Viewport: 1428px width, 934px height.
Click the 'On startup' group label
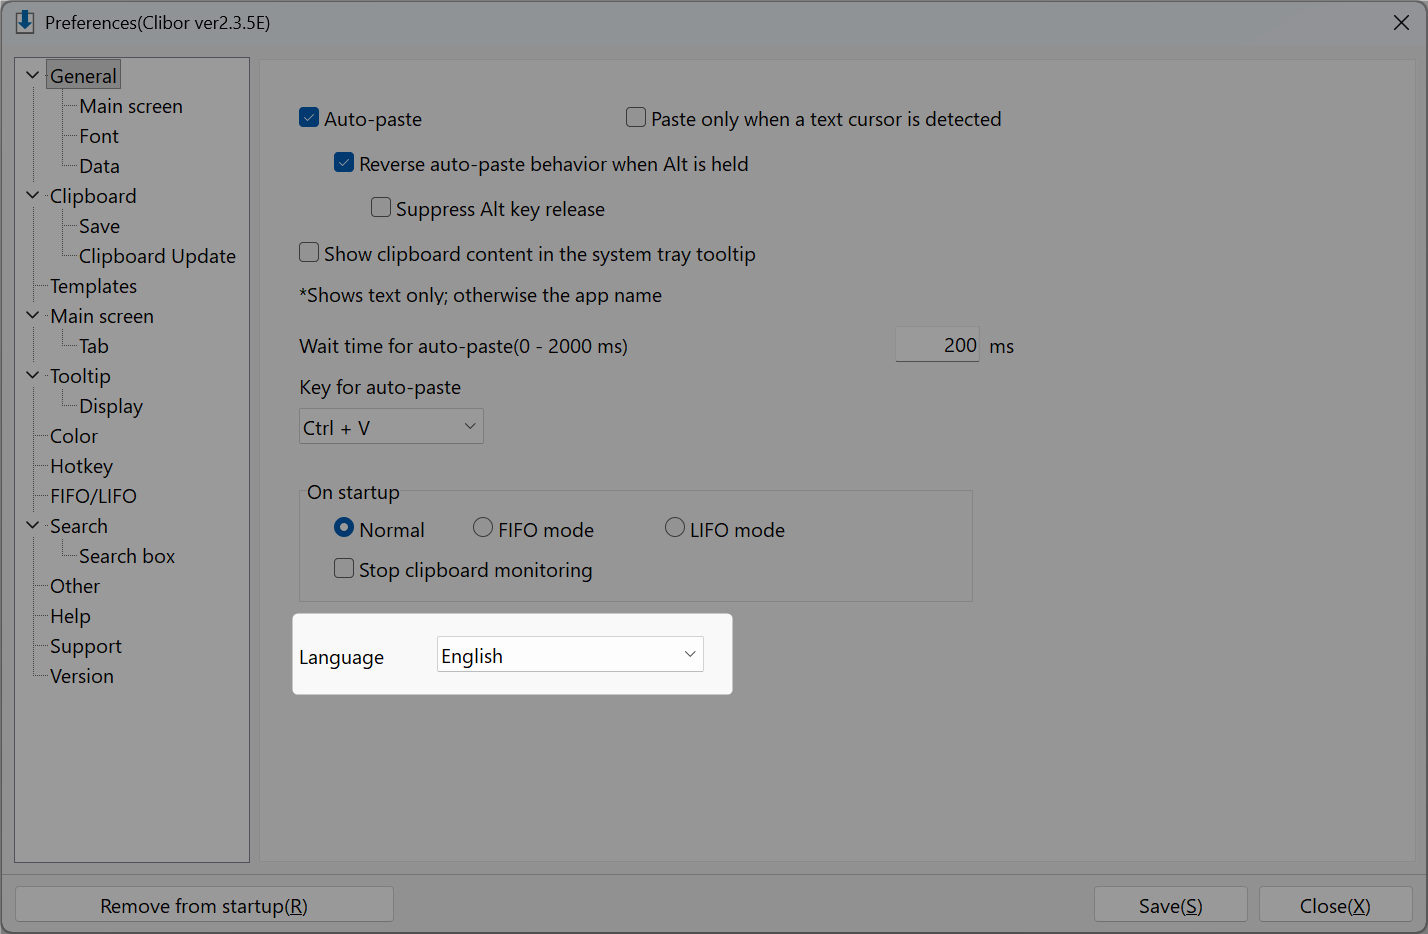353,492
